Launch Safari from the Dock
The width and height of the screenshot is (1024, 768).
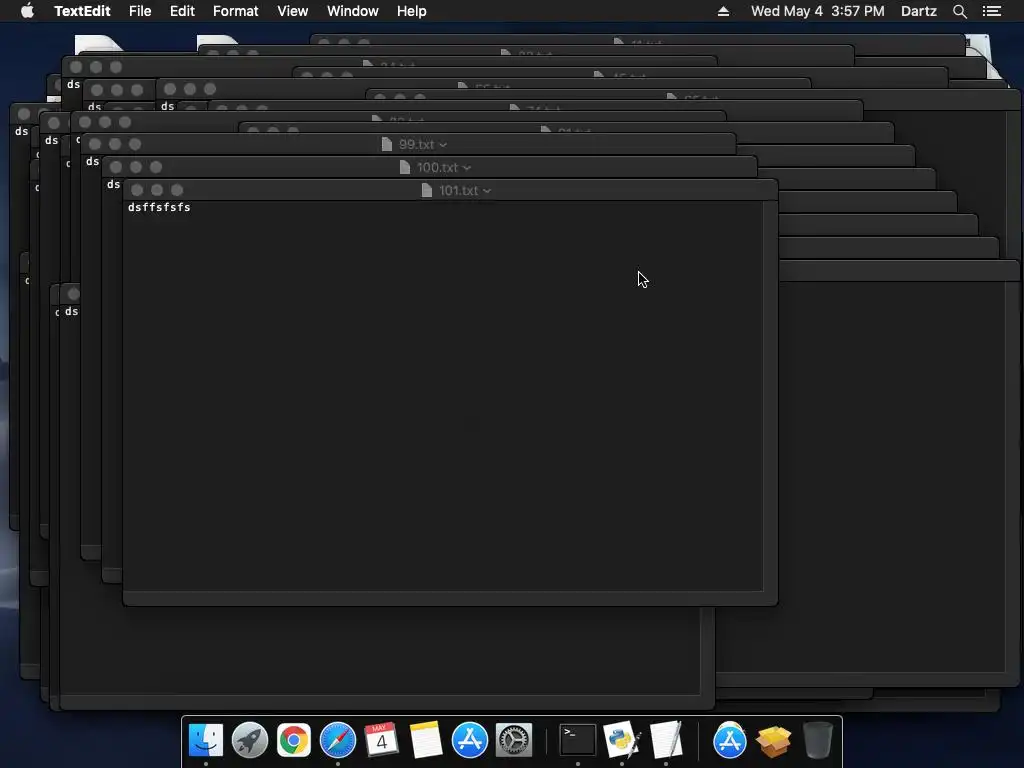click(338, 740)
